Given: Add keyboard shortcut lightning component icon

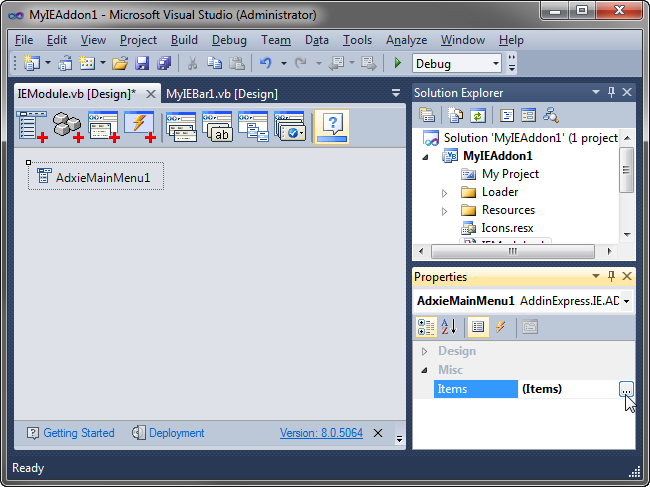Looking at the screenshot, I should click(x=140, y=127).
